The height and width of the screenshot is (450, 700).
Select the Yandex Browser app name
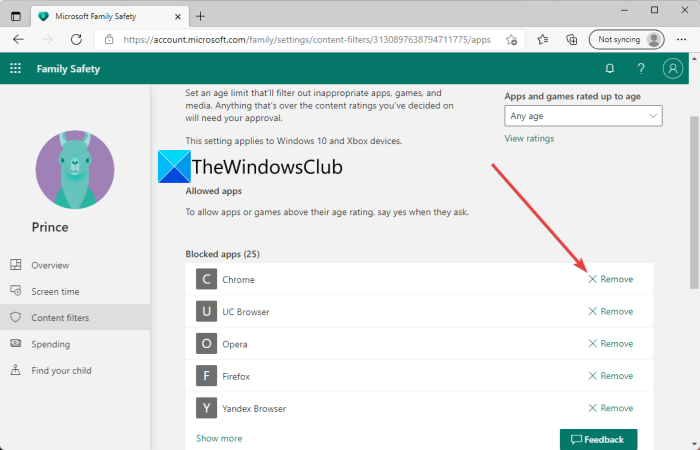[x=254, y=408]
